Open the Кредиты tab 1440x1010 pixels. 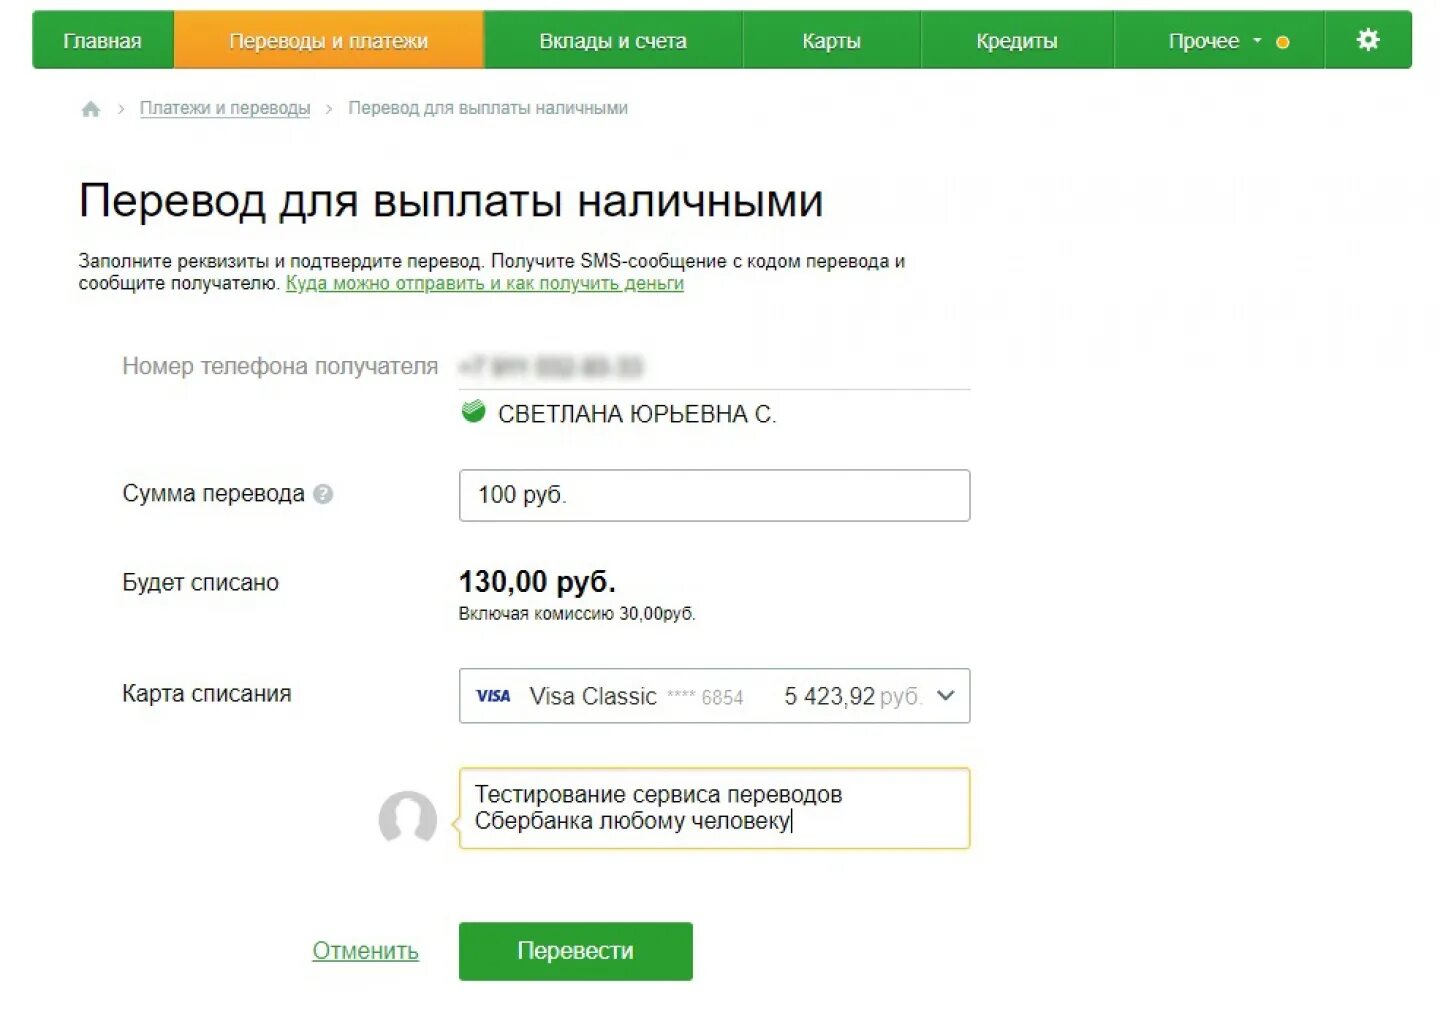tap(1016, 41)
